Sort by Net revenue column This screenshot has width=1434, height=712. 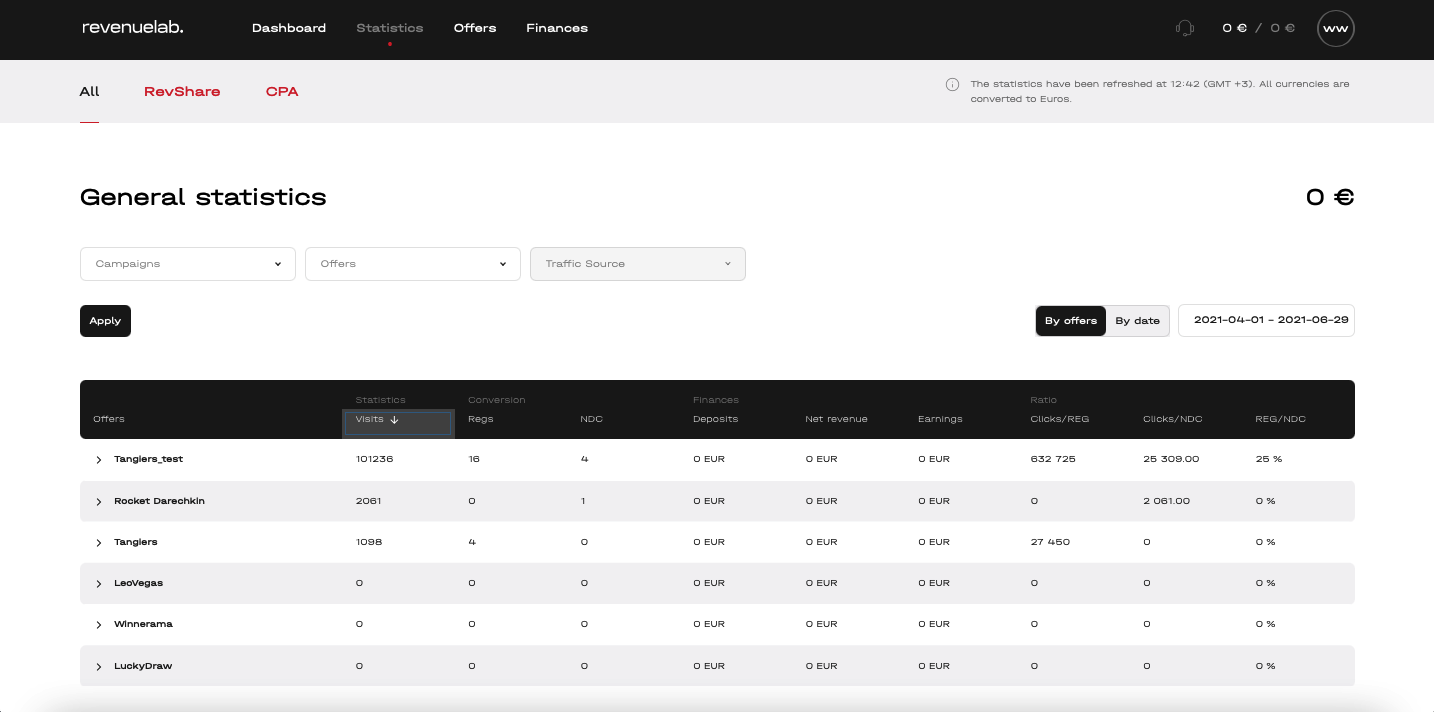click(836, 419)
